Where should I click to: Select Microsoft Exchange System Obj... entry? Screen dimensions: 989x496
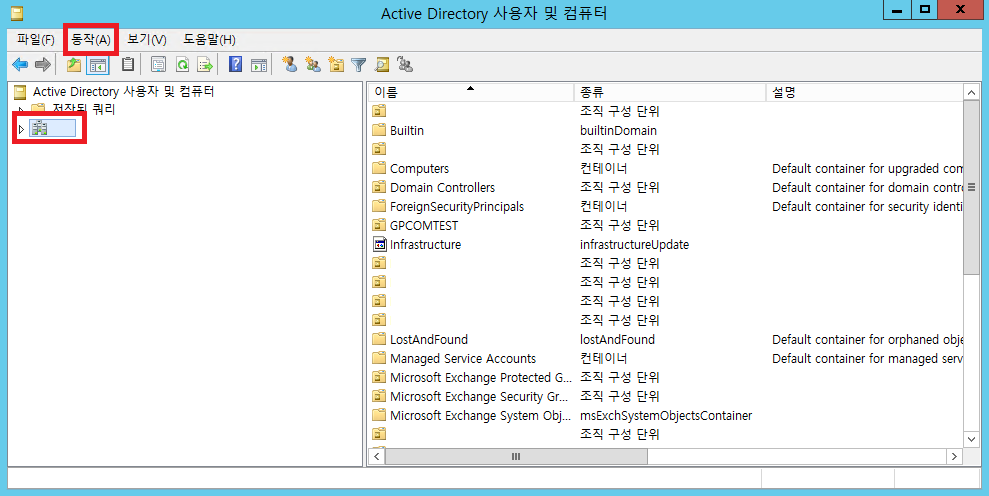point(481,415)
